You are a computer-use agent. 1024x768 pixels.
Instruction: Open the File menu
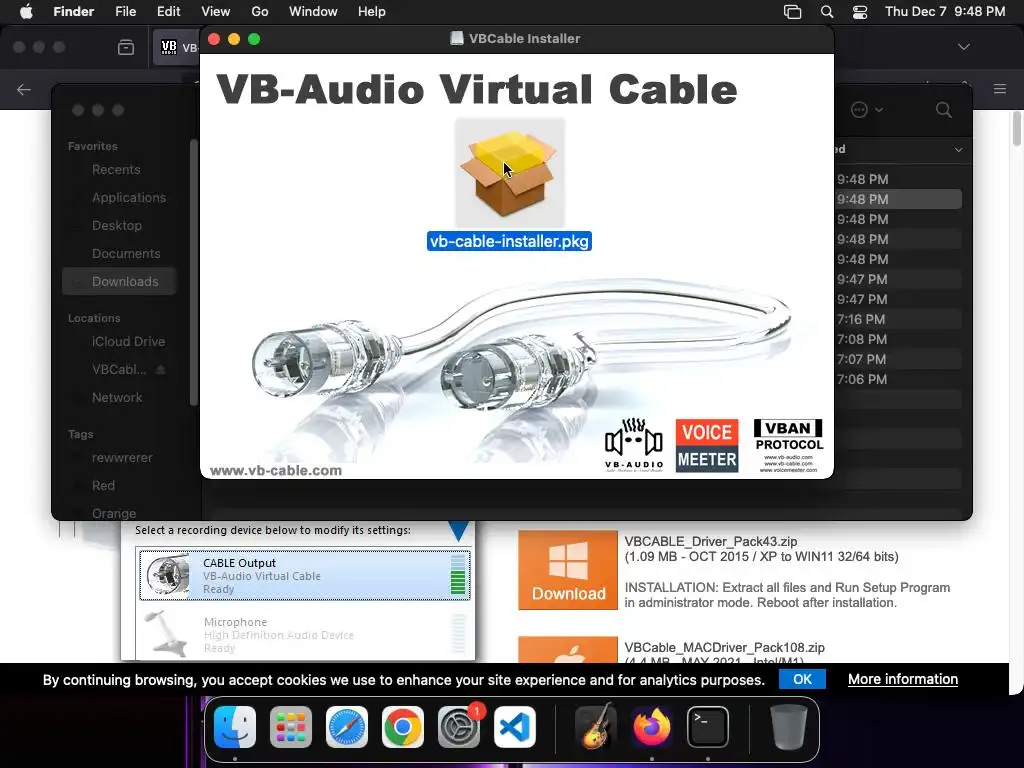125,12
